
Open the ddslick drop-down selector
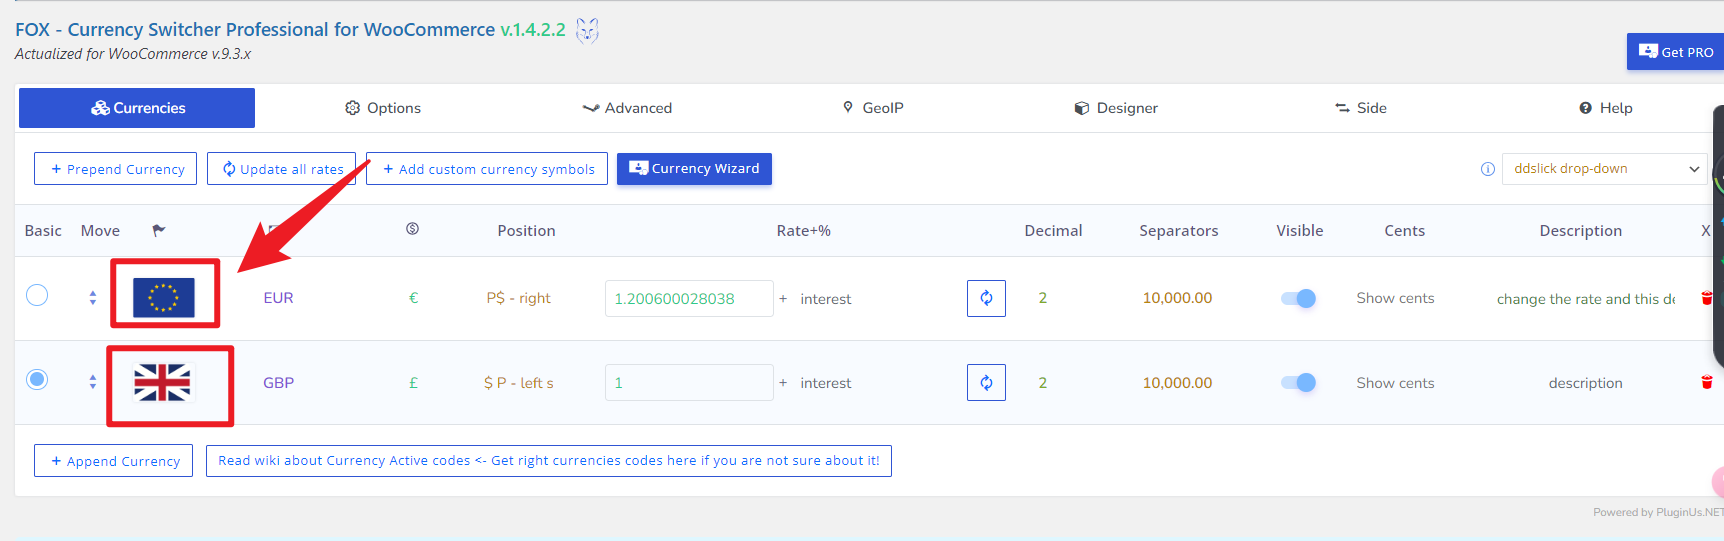[x=1606, y=169]
